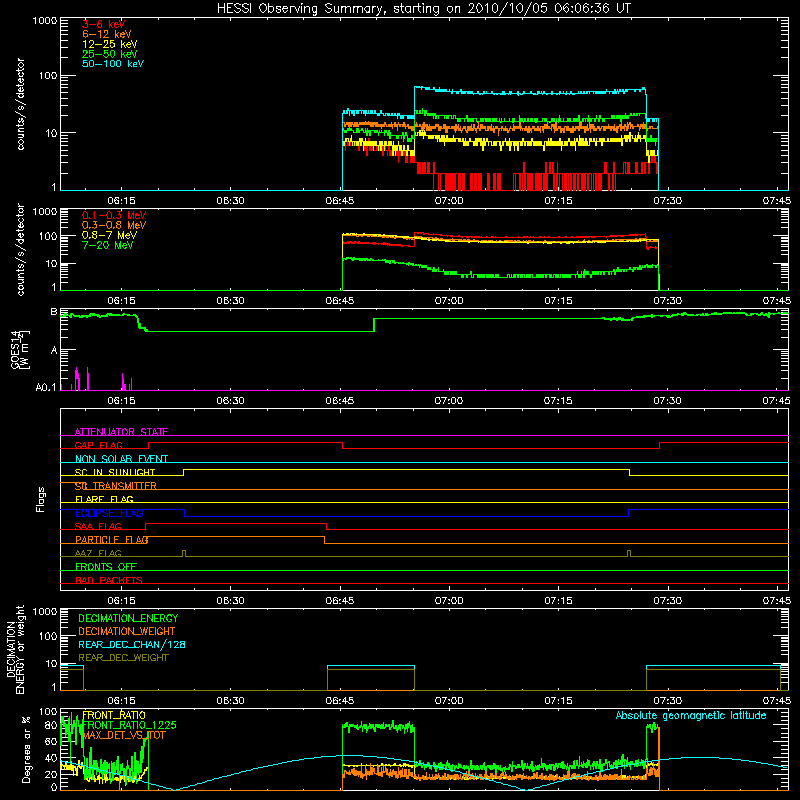Click the FRONT_RATIO legend entry
The width and height of the screenshot is (800, 800).
(114, 715)
